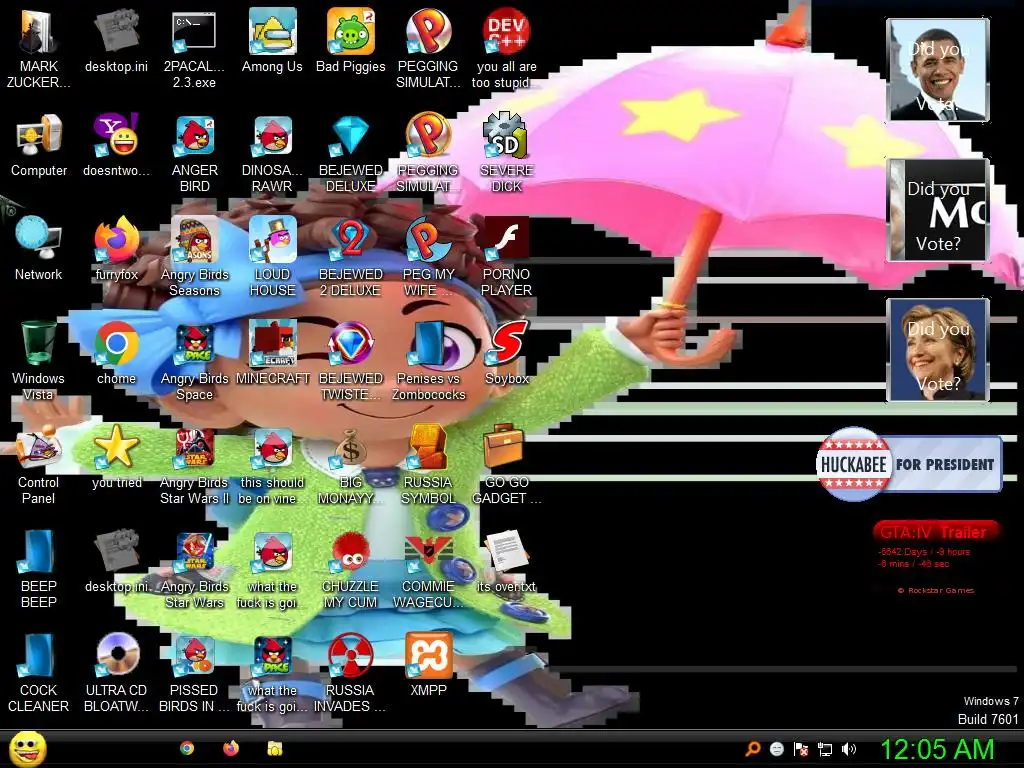Image resolution: width=1024 pixels, height=768 pixels.
Task: Click the gray face tray icon
Action: click(x=776, y=749)
